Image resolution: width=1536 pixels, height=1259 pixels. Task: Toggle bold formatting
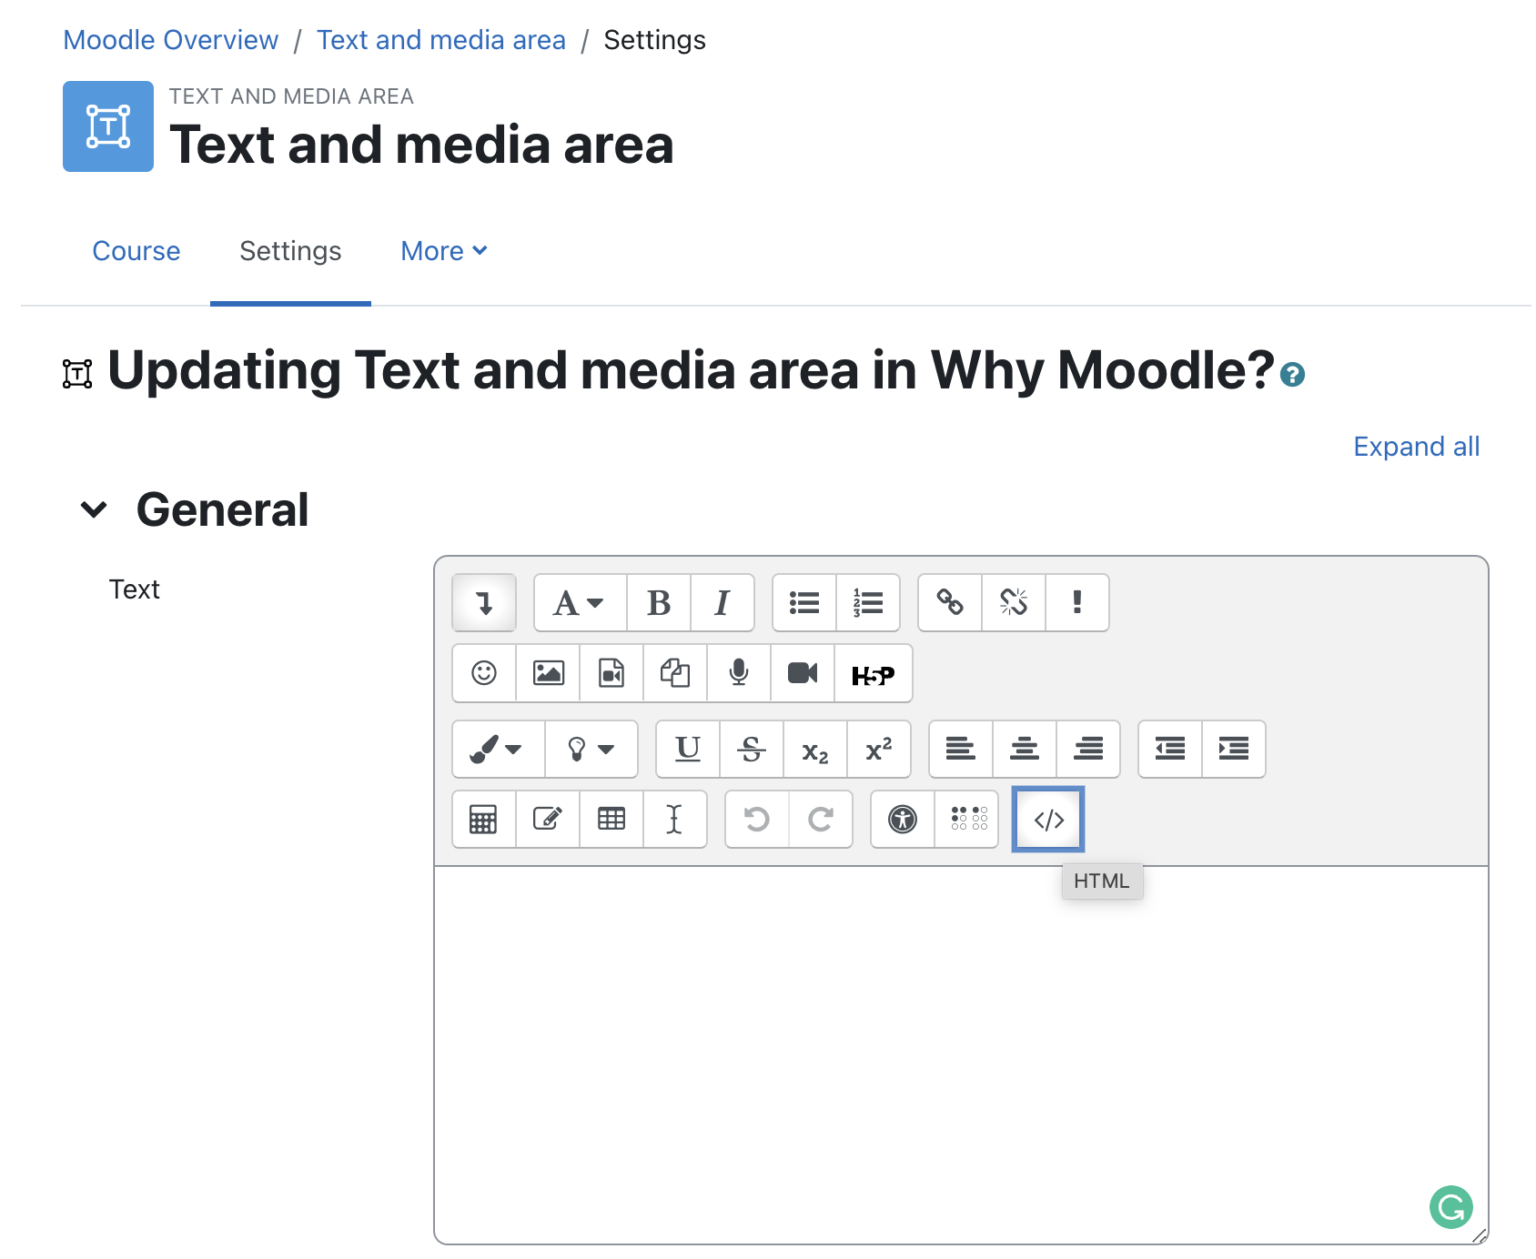[x=658, y=602]
